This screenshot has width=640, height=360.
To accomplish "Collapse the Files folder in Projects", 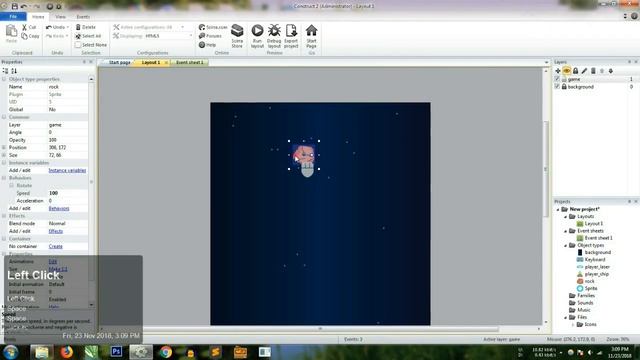I will 566,317.
